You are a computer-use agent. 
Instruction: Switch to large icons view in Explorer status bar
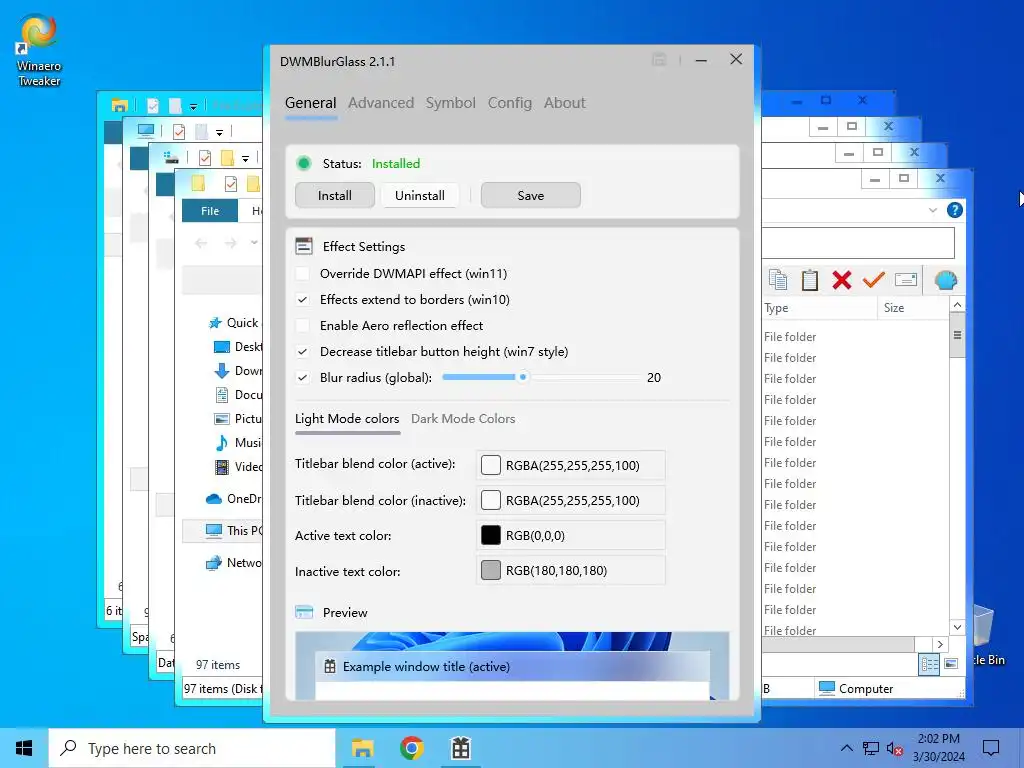pyautogui.click(x=951, y=664)
